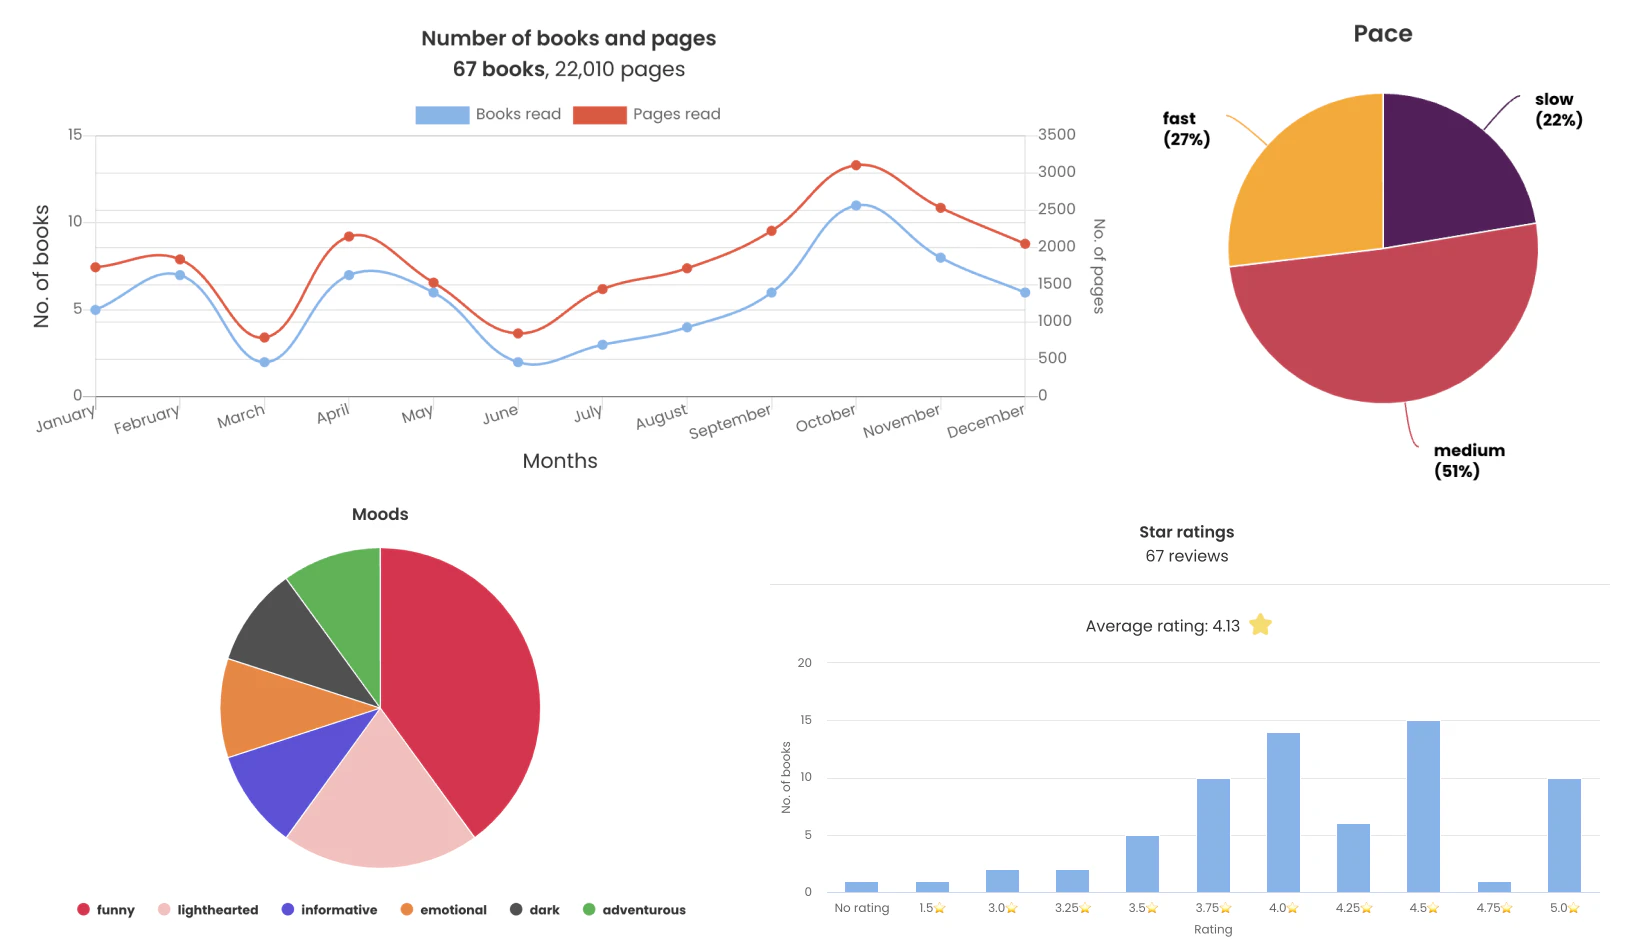This screenshot has height=951, width=1627.
Task: Click the fast (27%) pace label
Action: [1185, 129]
